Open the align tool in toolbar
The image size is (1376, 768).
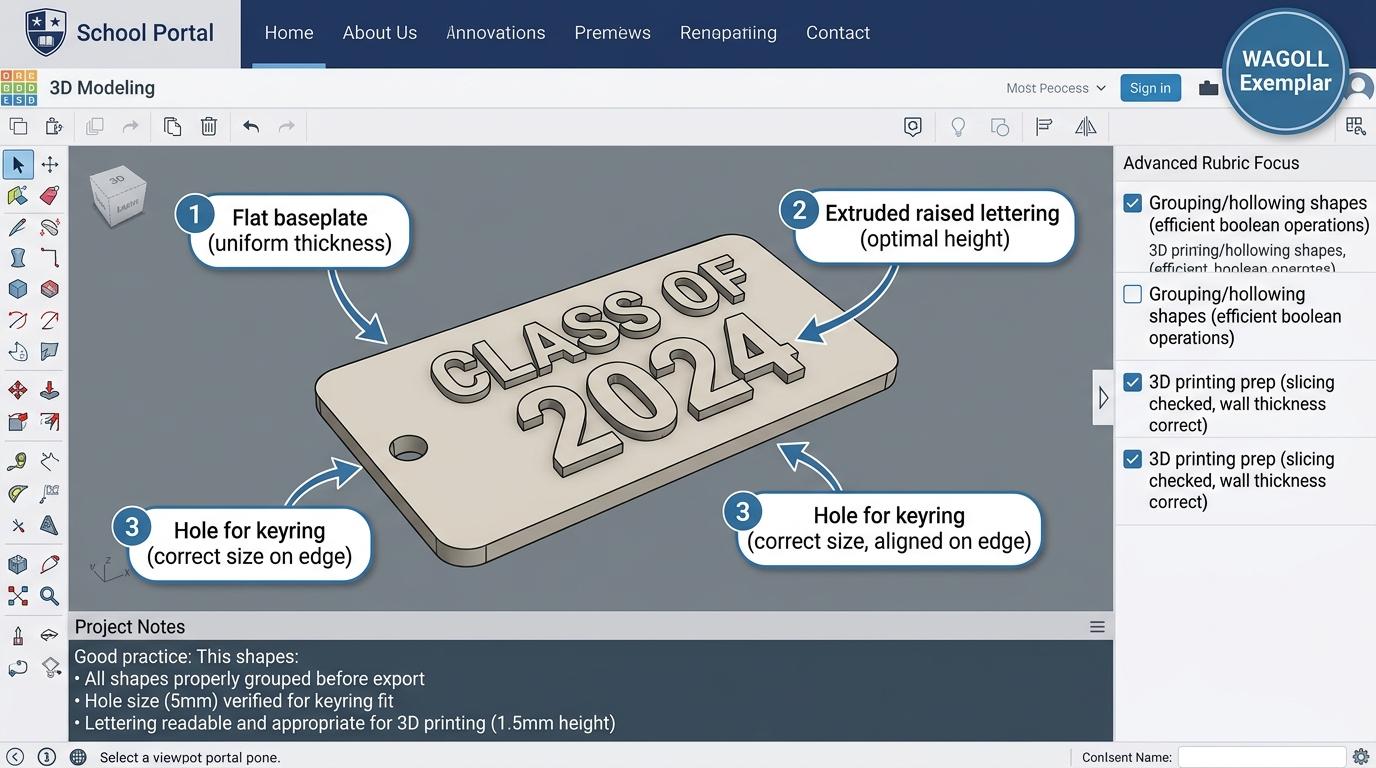pyautogui.click(x=1044, y=127)
